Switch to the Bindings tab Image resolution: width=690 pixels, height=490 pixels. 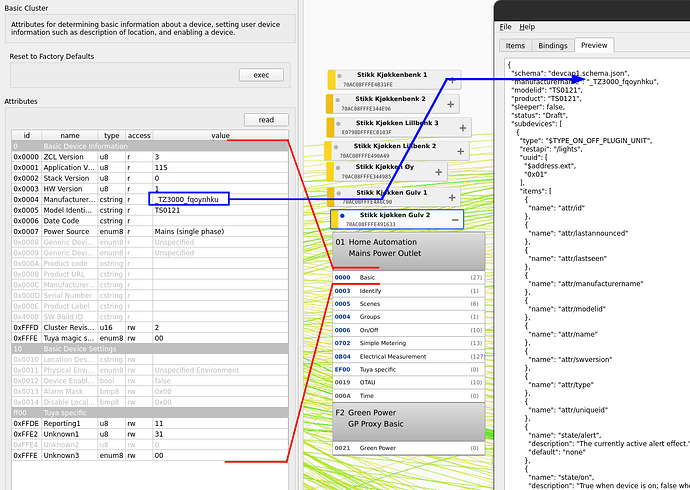point(553,46)
